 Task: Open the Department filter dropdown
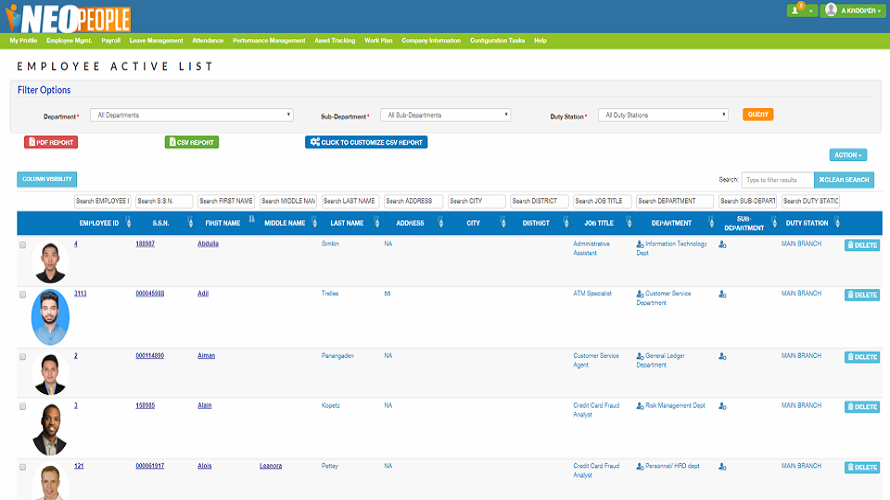(191, 115)
